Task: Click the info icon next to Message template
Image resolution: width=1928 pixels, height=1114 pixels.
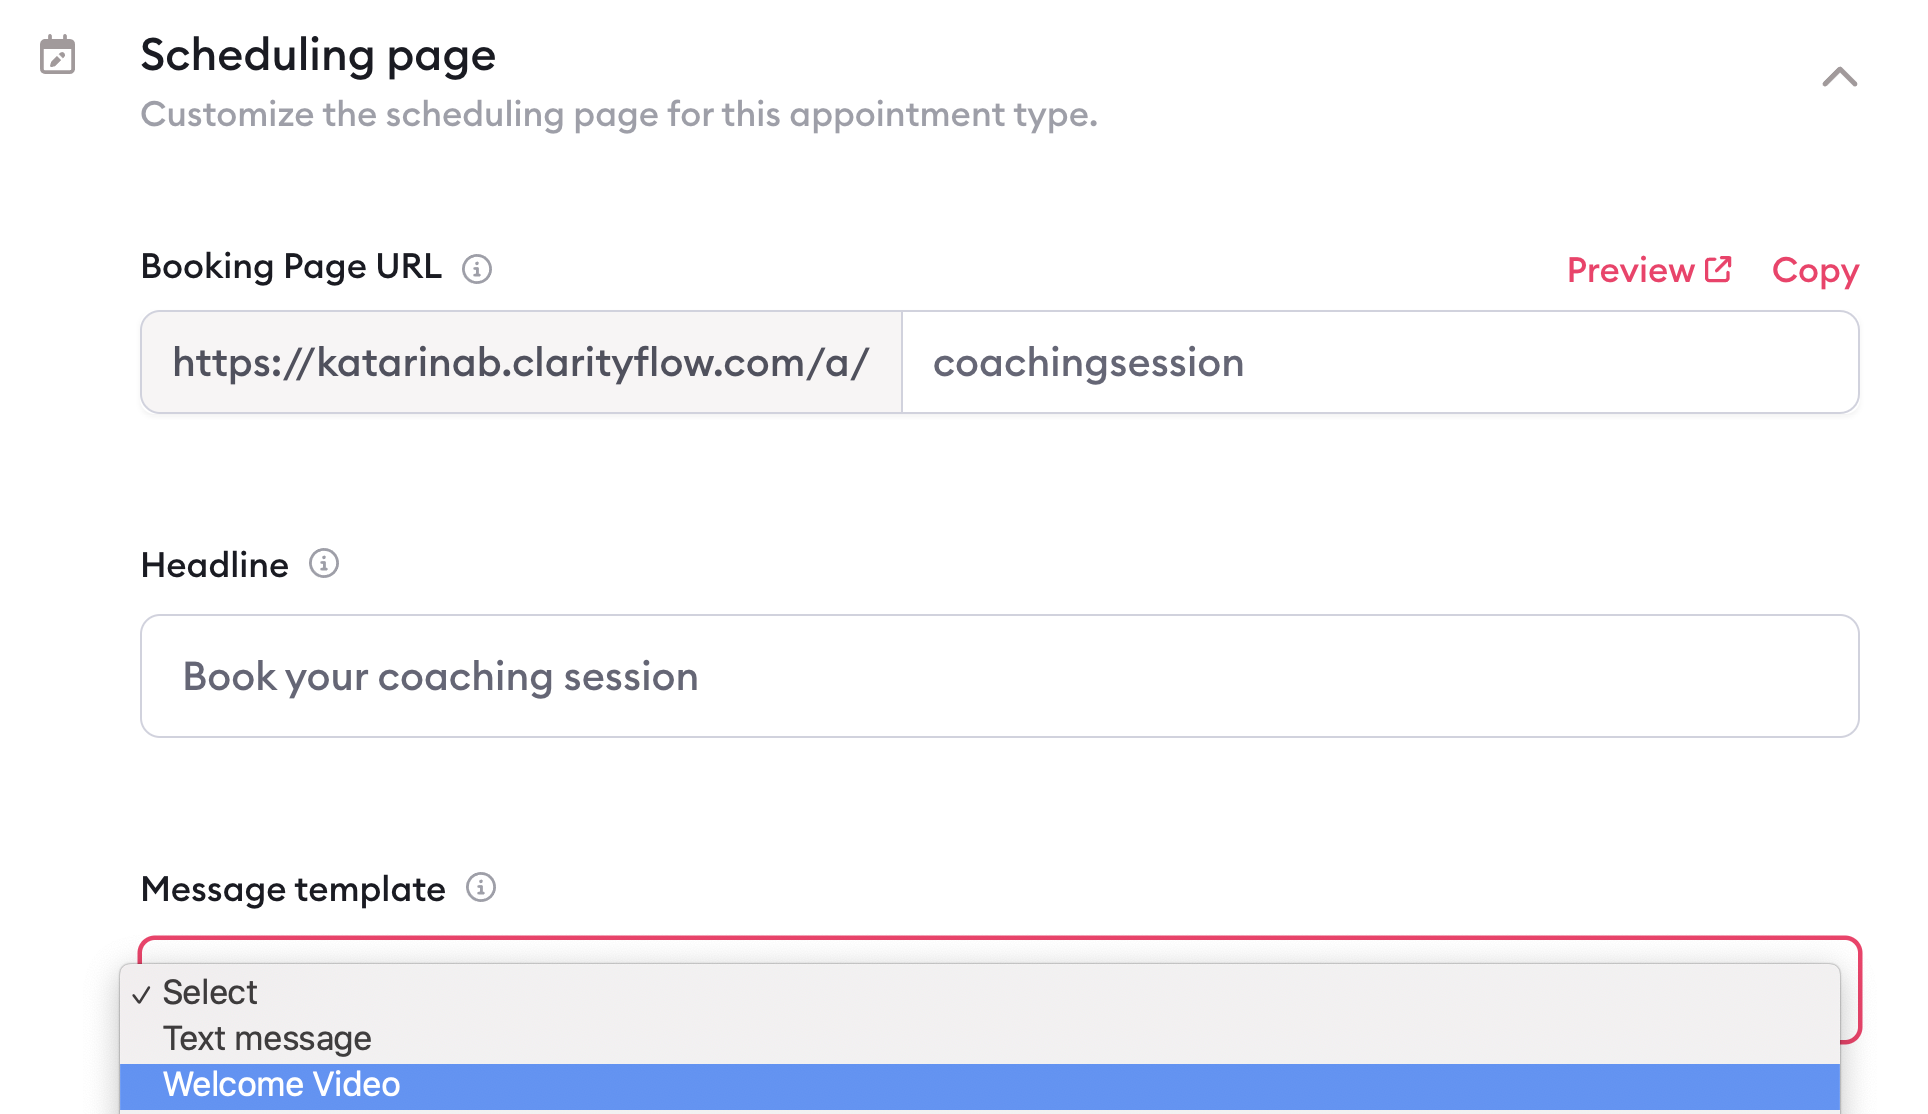Action: (x=481, y=887)
